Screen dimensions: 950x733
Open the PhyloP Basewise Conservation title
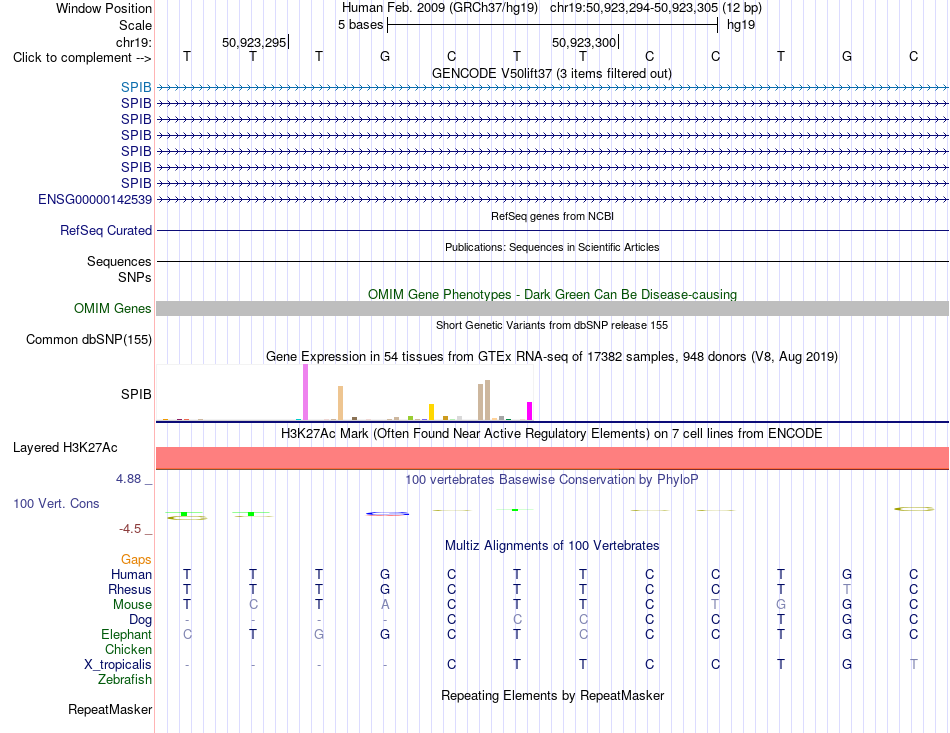tap(552, 480)
